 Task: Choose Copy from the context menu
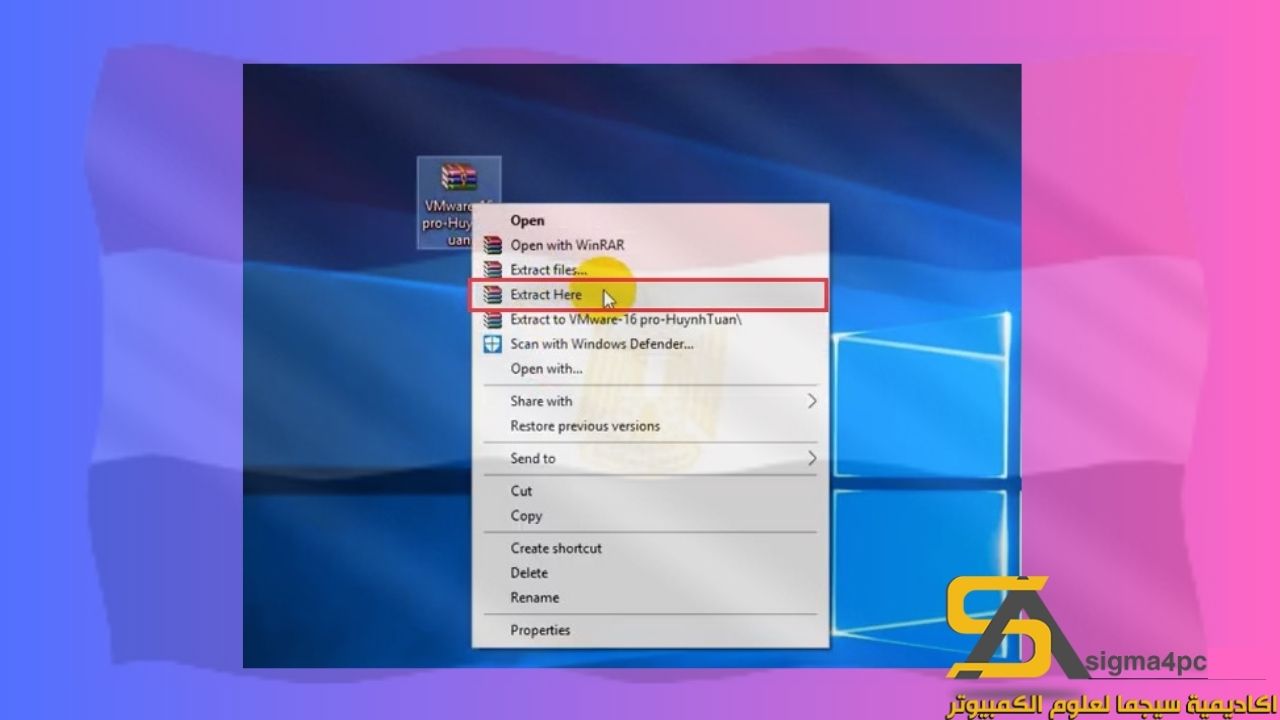526,516
